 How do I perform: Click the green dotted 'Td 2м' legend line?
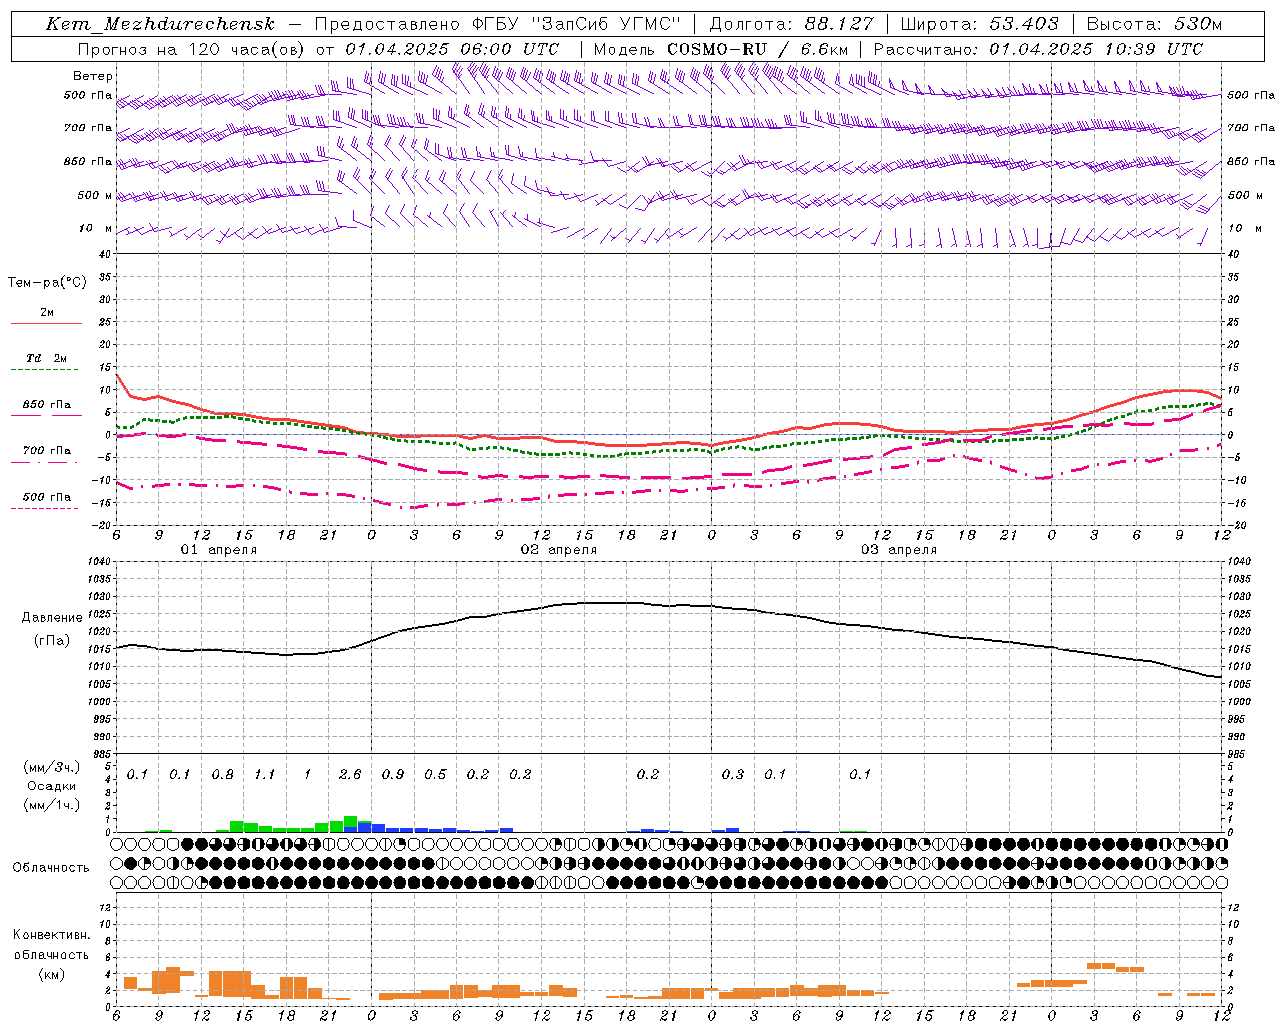44,370
